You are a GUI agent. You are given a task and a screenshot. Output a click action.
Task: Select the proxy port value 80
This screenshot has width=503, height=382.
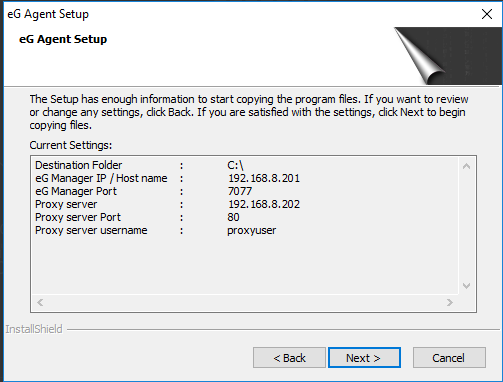(233, 217)
